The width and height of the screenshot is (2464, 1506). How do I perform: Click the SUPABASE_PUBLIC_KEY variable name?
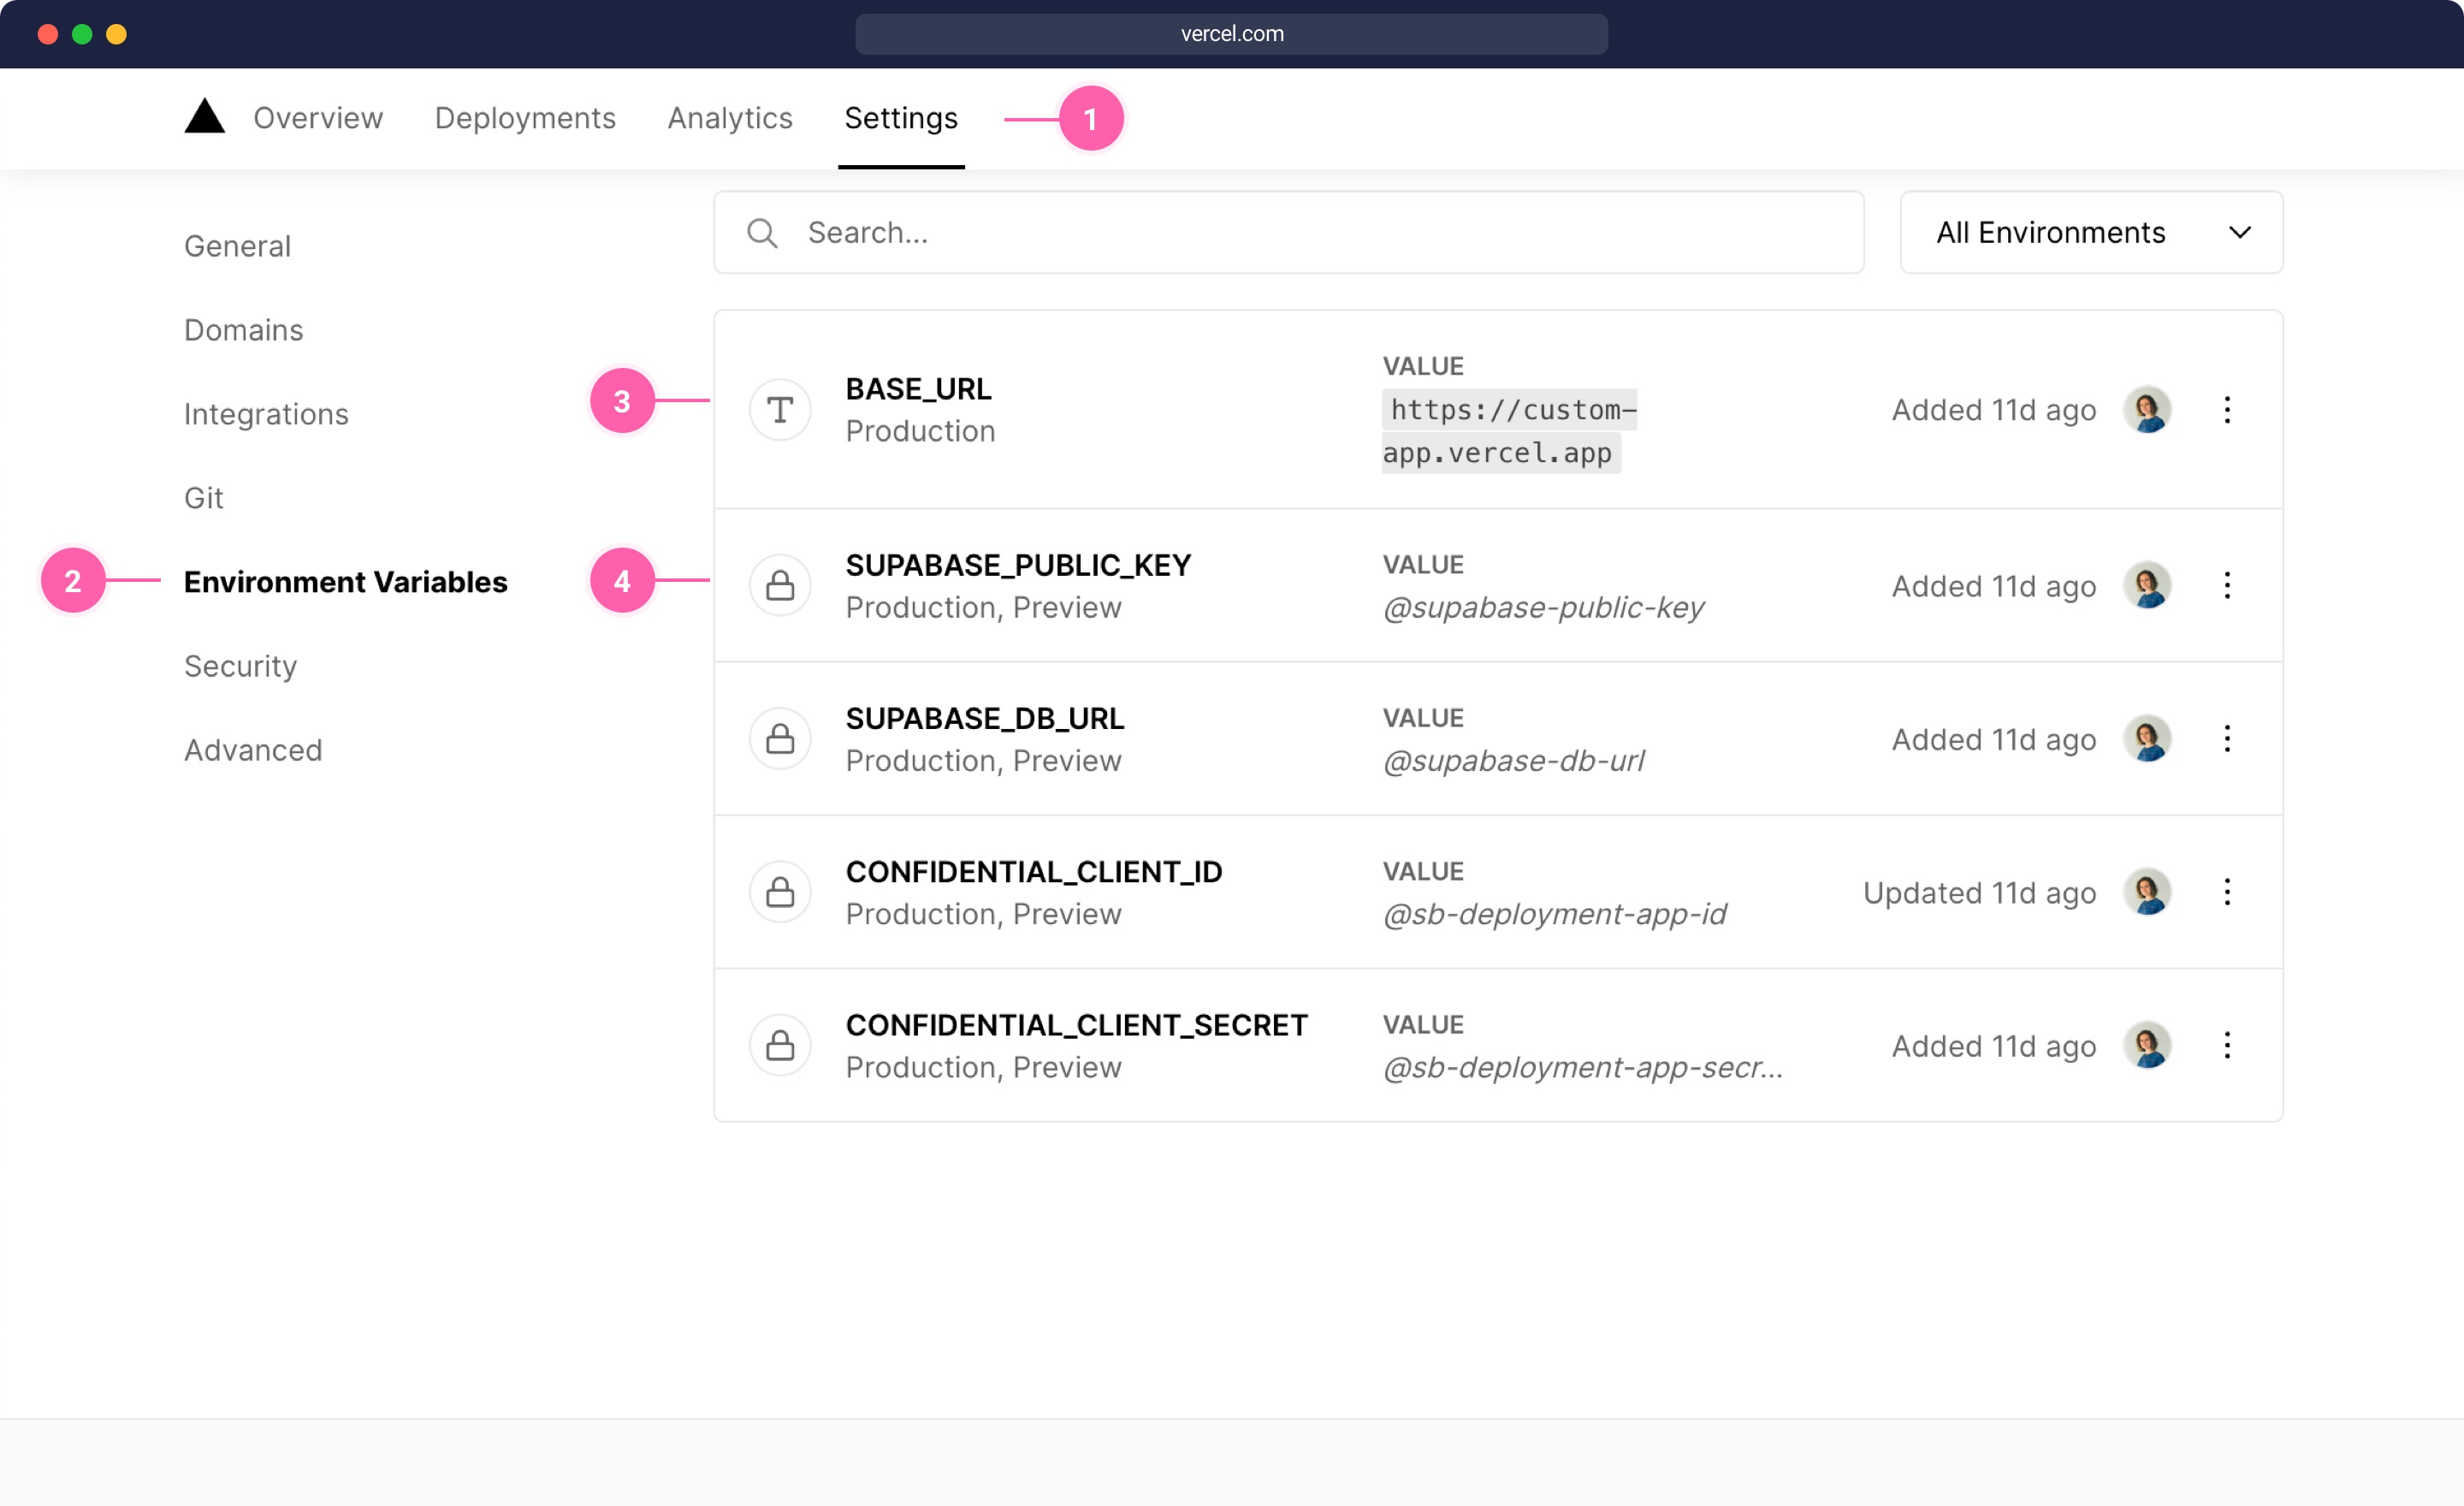pos(1018,565)
